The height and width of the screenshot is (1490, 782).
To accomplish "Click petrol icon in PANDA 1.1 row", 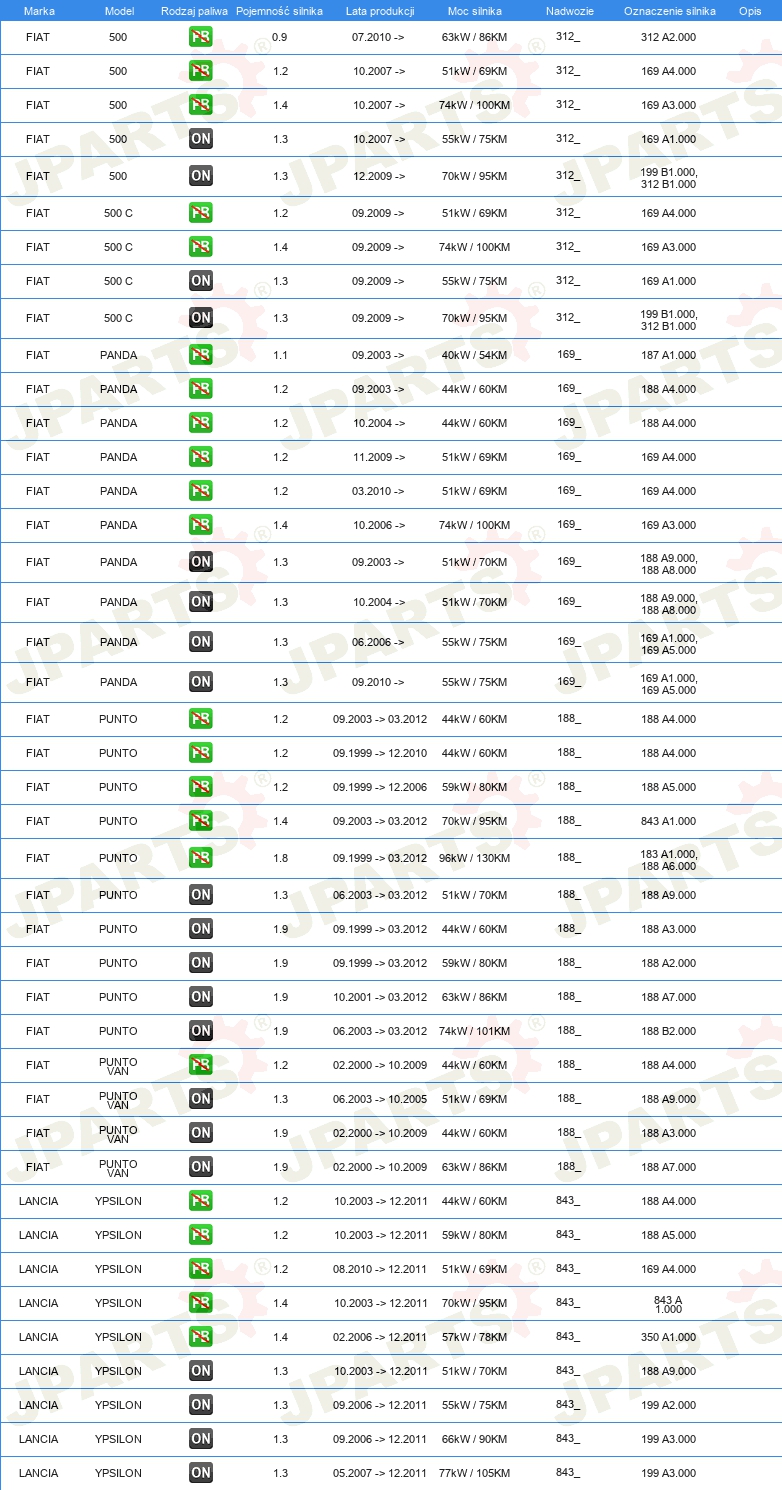I will 201,355.
